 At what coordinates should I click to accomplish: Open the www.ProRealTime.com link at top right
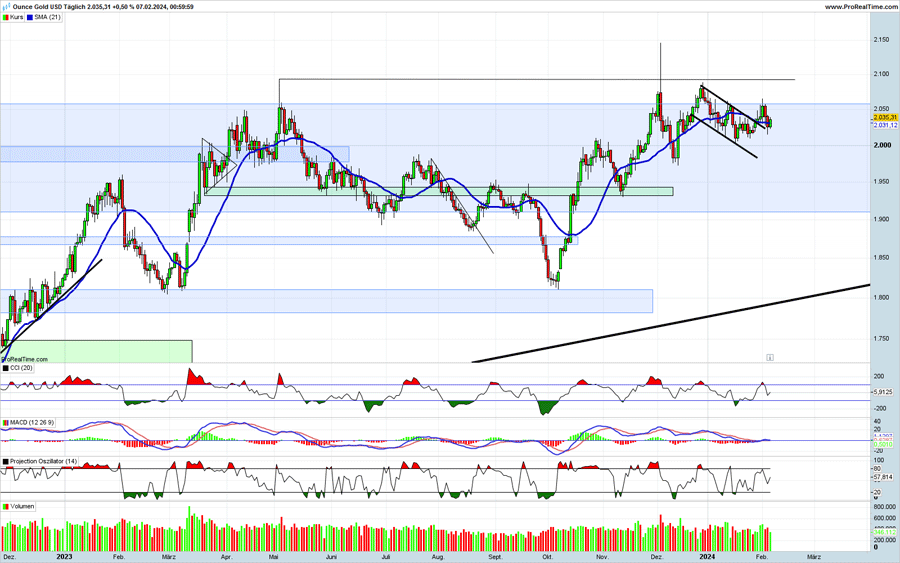858,7
